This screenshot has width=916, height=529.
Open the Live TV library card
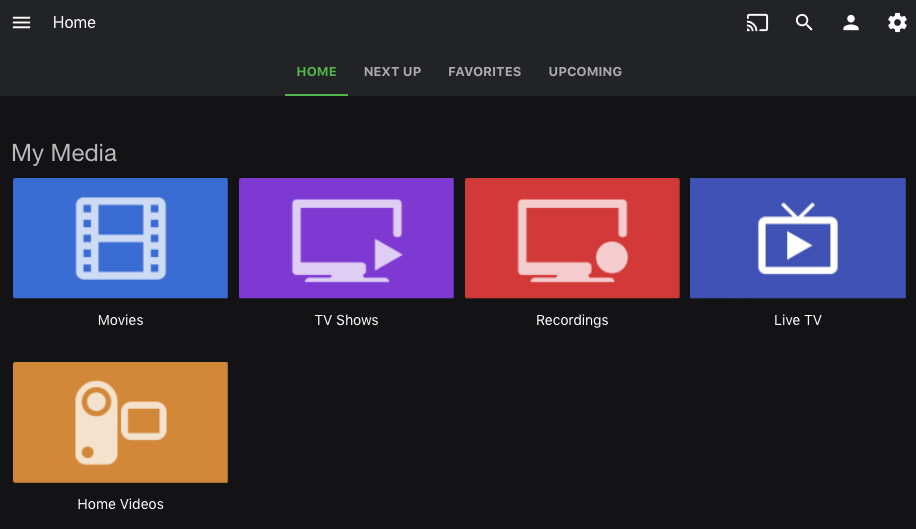pos(798,238)
